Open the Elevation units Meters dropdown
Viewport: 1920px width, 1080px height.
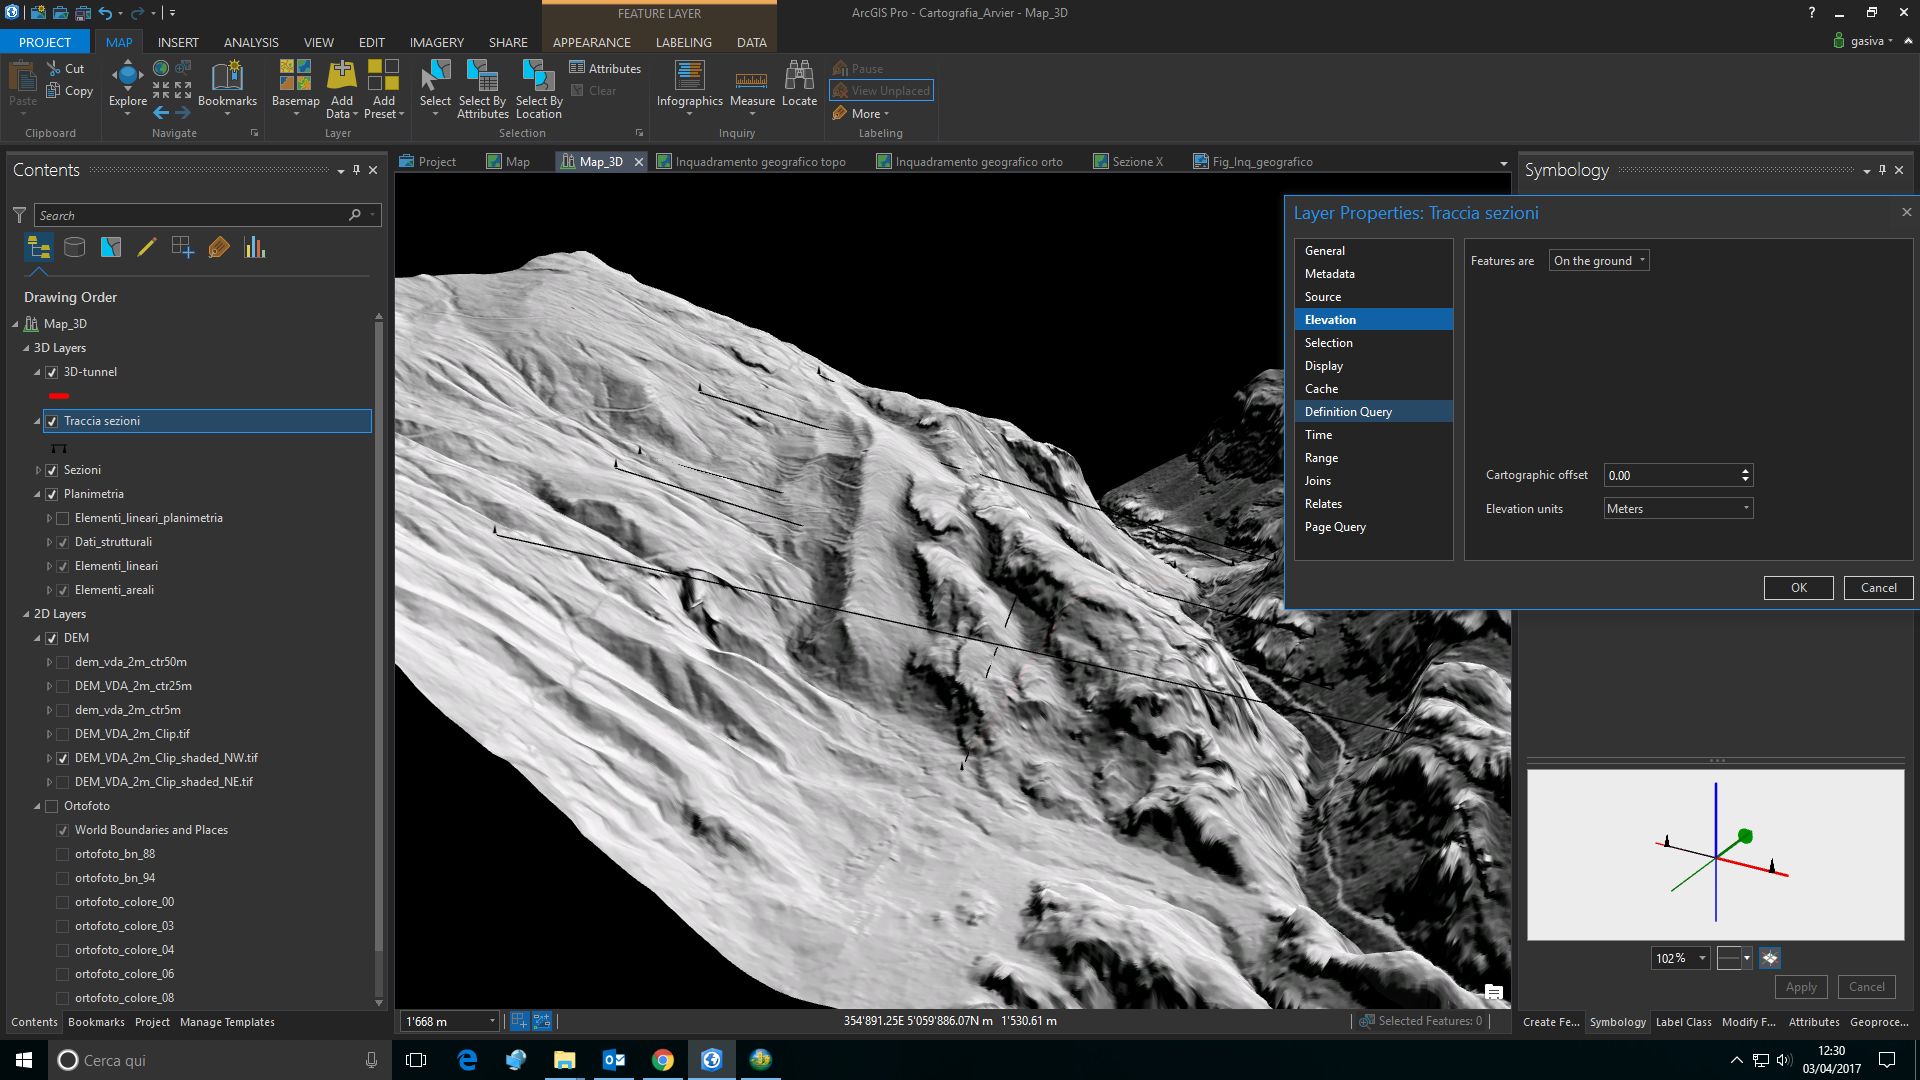click(x=1678, y=509)
